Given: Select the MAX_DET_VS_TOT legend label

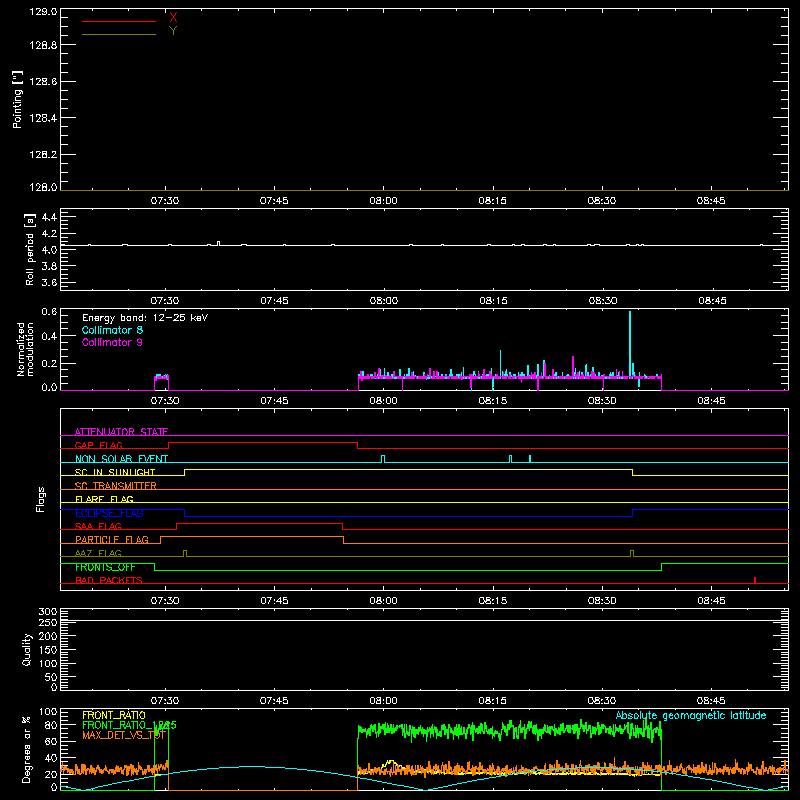Looking at the screenshot, I should (x=124, y=735).
